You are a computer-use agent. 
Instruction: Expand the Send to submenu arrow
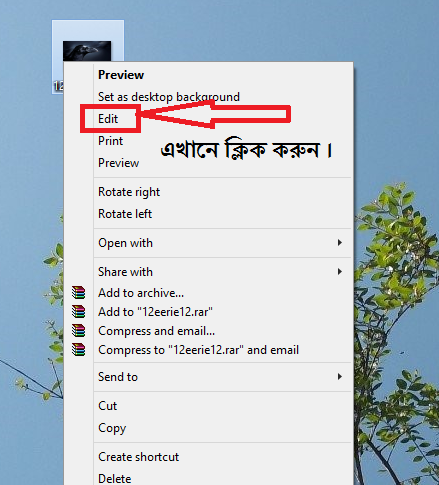point(340,377)
